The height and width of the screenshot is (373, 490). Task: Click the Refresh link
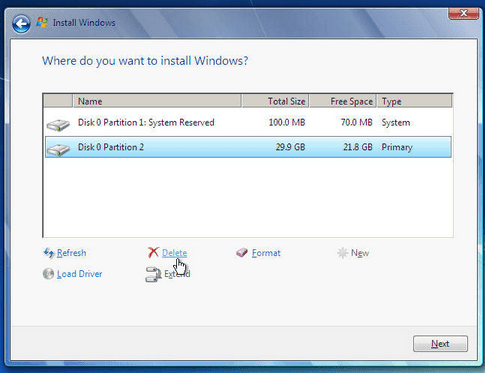pos(71,253)
